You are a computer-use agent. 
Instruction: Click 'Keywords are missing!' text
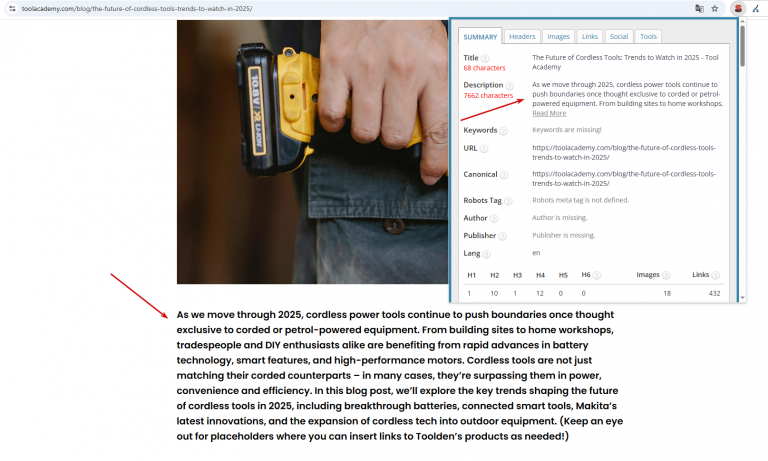567,130
